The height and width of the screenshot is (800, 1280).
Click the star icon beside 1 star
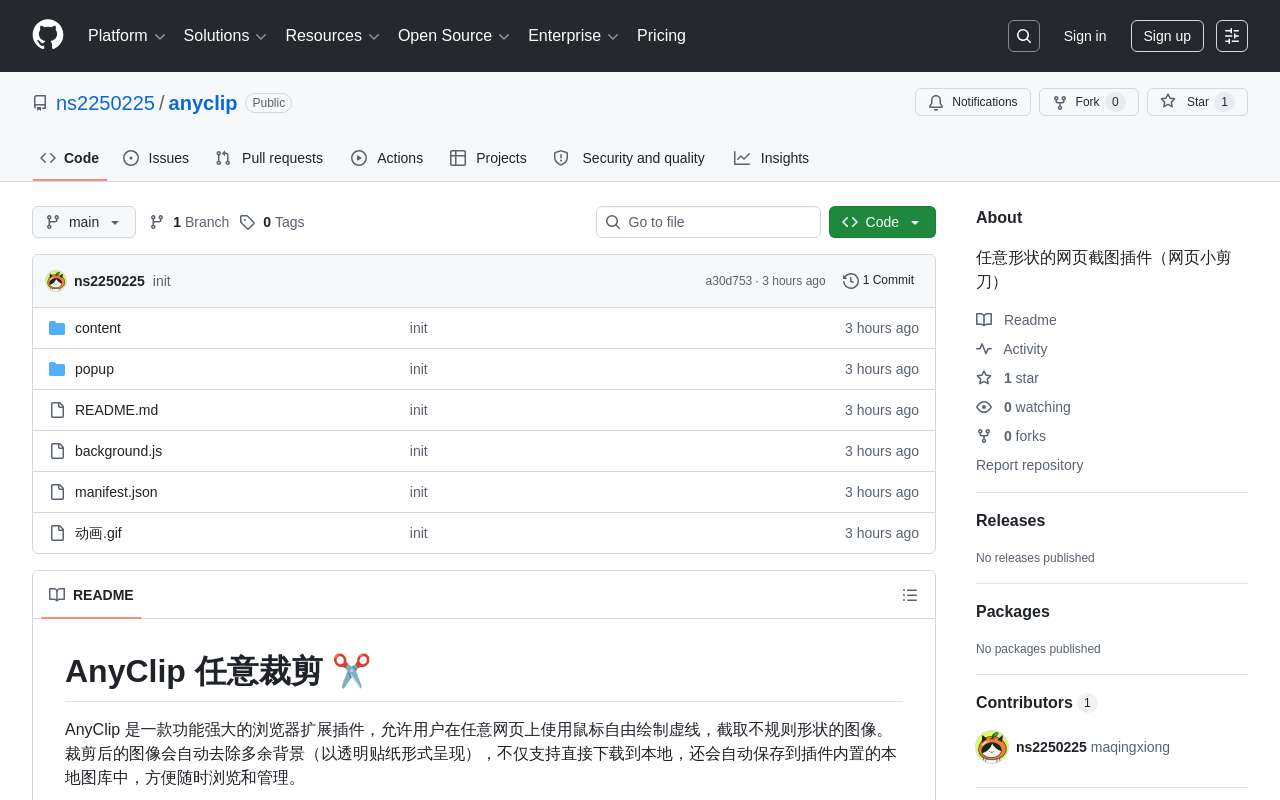pyautogui.click(x=984, y=378)
